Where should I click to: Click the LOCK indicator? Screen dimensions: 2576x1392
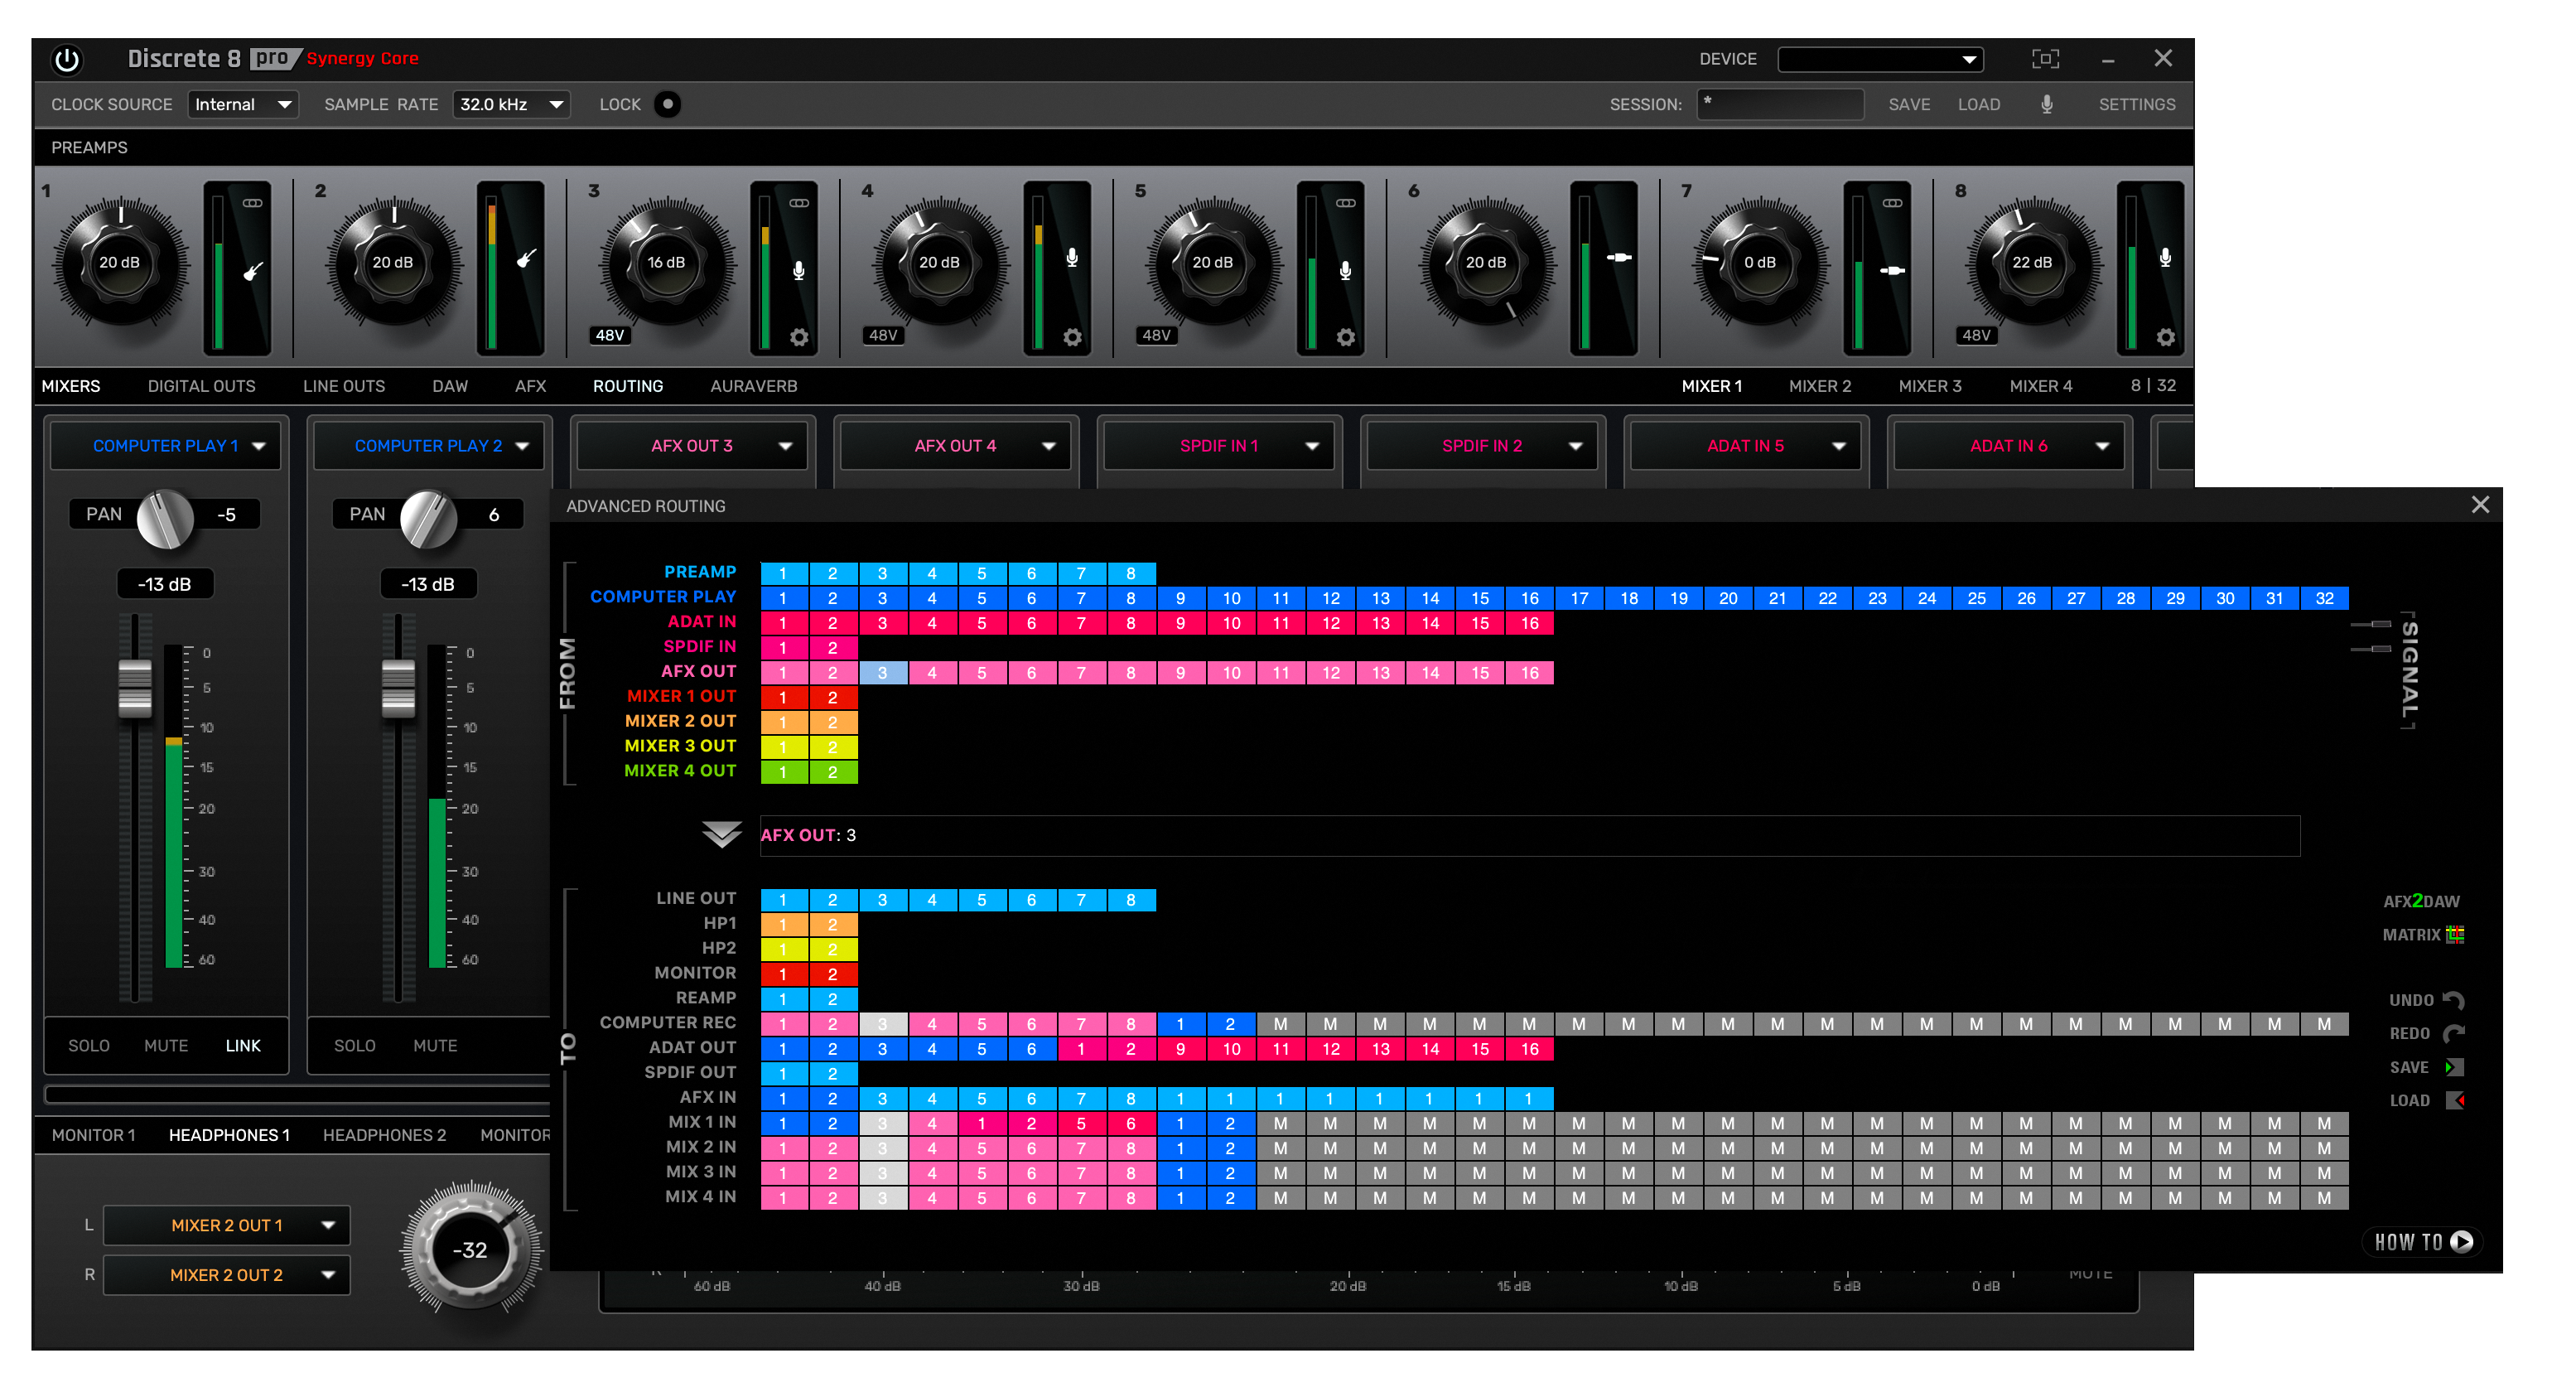click(667, 104)
